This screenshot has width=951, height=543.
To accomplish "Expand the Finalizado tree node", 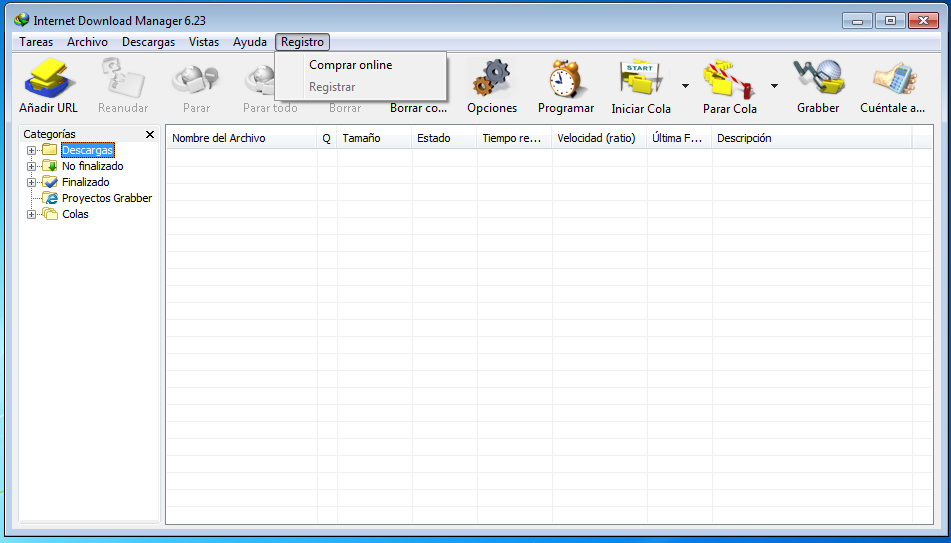I will coord(31,182).
